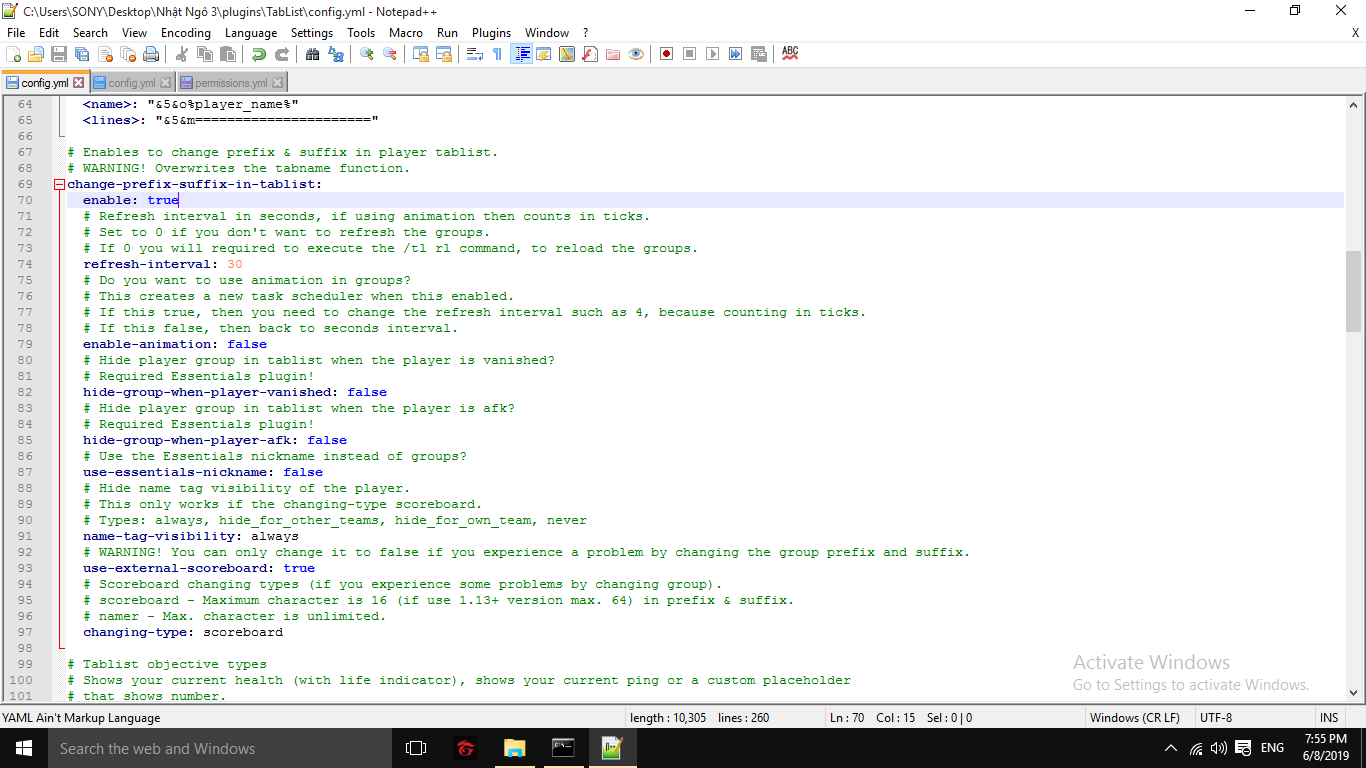The image size is (1366, 768).
Task: Close the active config.yml tab
Action: [79, 83]
